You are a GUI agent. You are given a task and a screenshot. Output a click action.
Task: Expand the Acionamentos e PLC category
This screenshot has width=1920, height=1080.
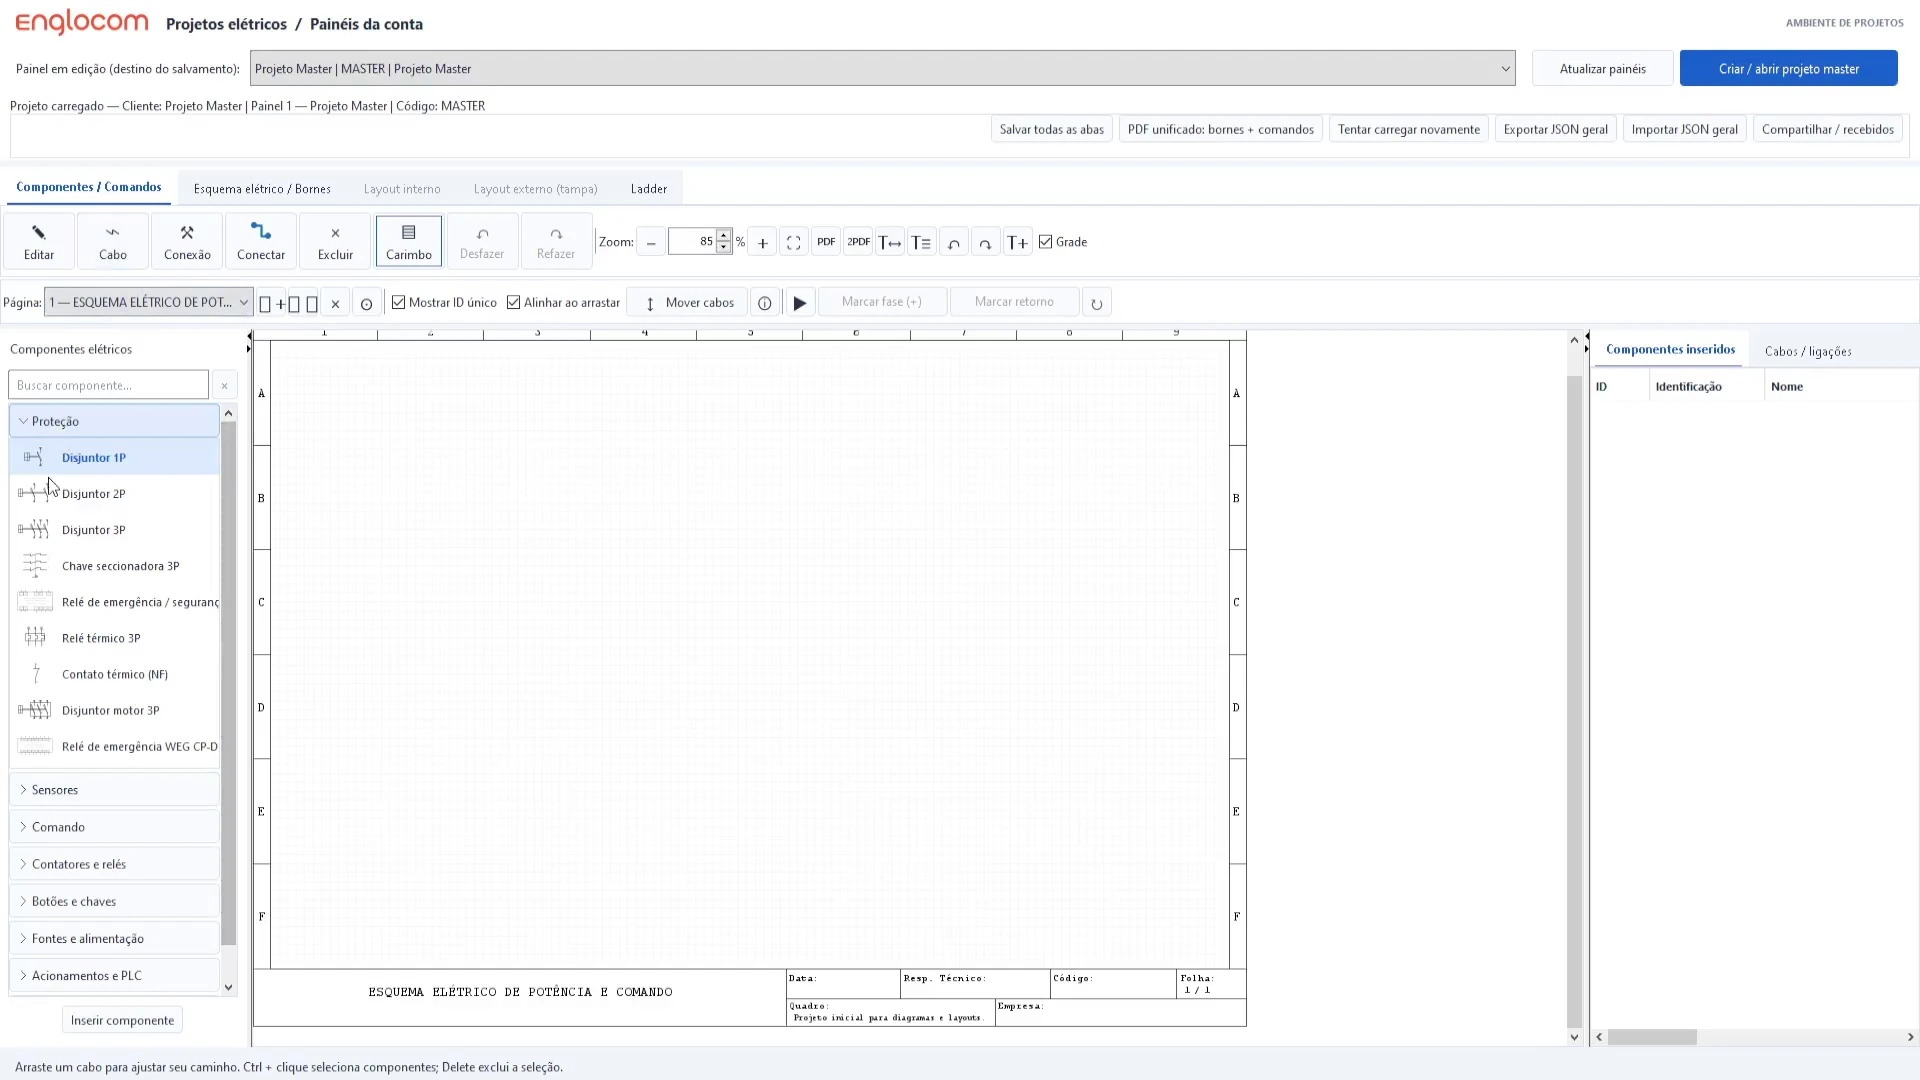114,975
